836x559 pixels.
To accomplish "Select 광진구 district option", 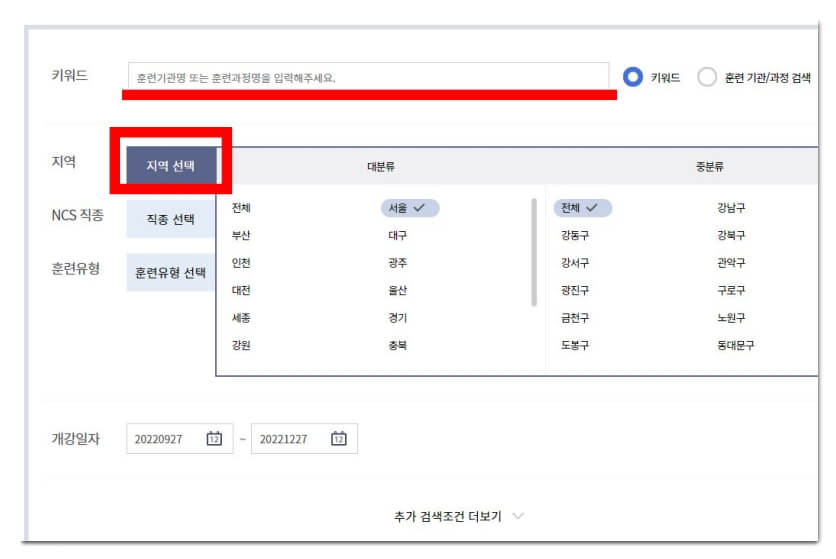I will [575, 290].
